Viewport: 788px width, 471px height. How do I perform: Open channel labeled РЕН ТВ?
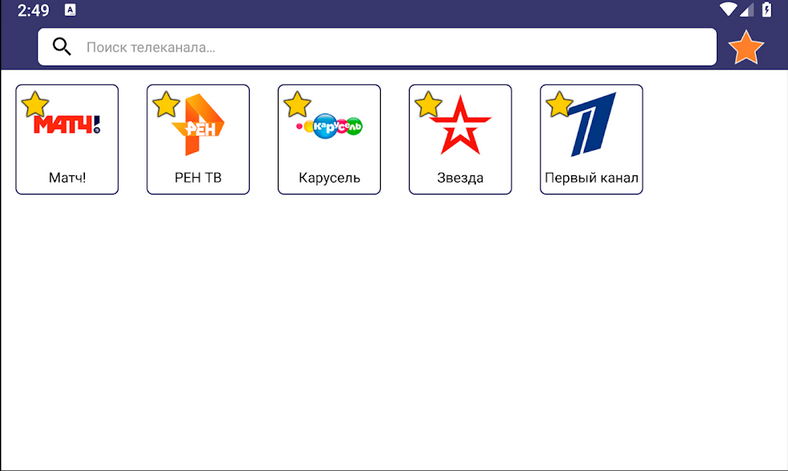click(x=198, y=179)
